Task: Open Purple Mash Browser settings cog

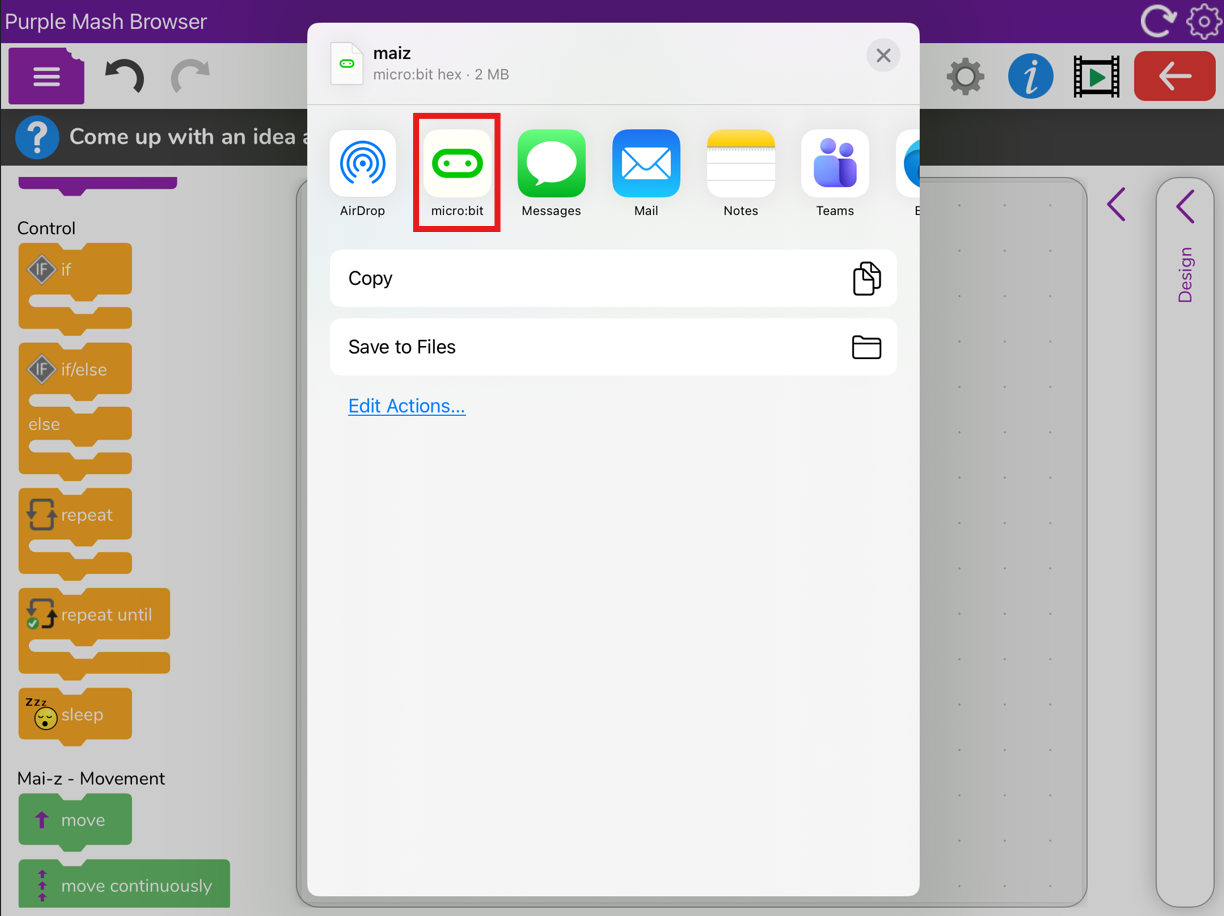Action: click(x=1203, y=21)
